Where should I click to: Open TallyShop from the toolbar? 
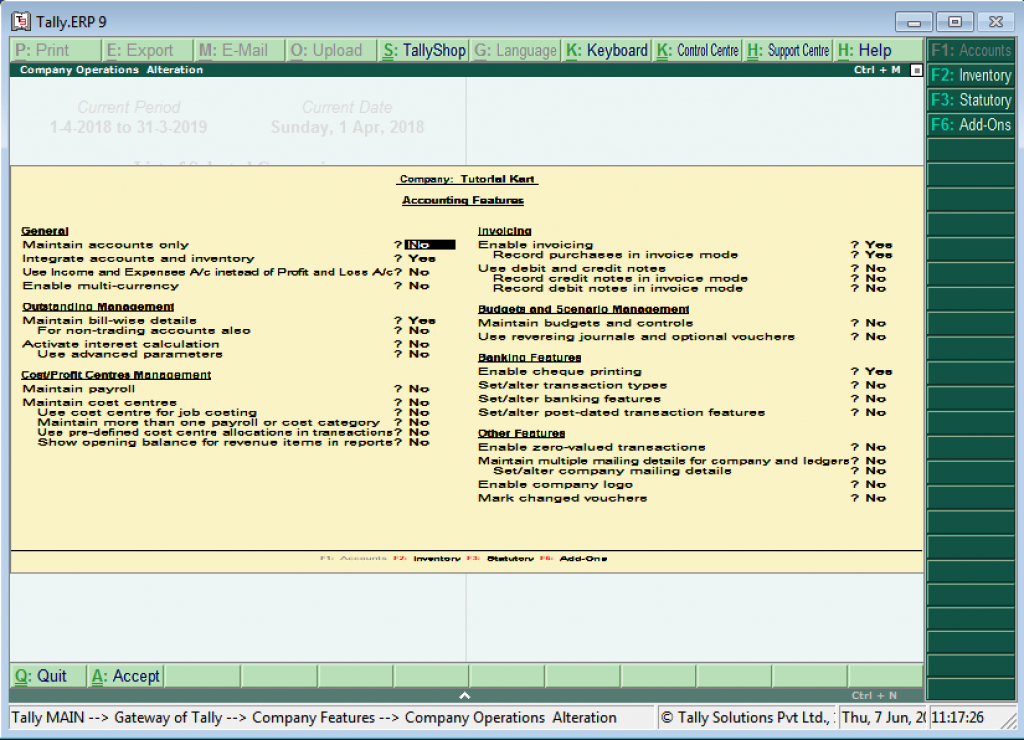[x=423, y=49]
